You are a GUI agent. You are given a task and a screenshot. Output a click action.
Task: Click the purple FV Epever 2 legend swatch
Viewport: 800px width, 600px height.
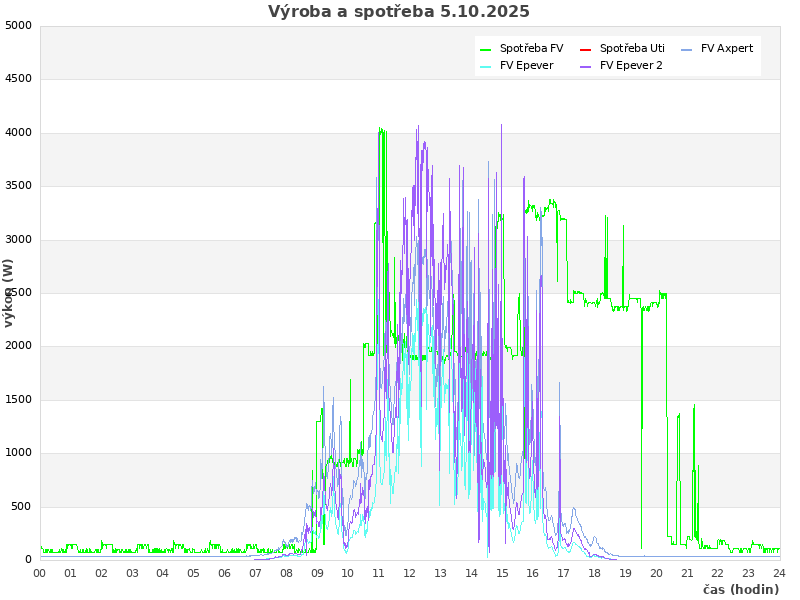586,66
